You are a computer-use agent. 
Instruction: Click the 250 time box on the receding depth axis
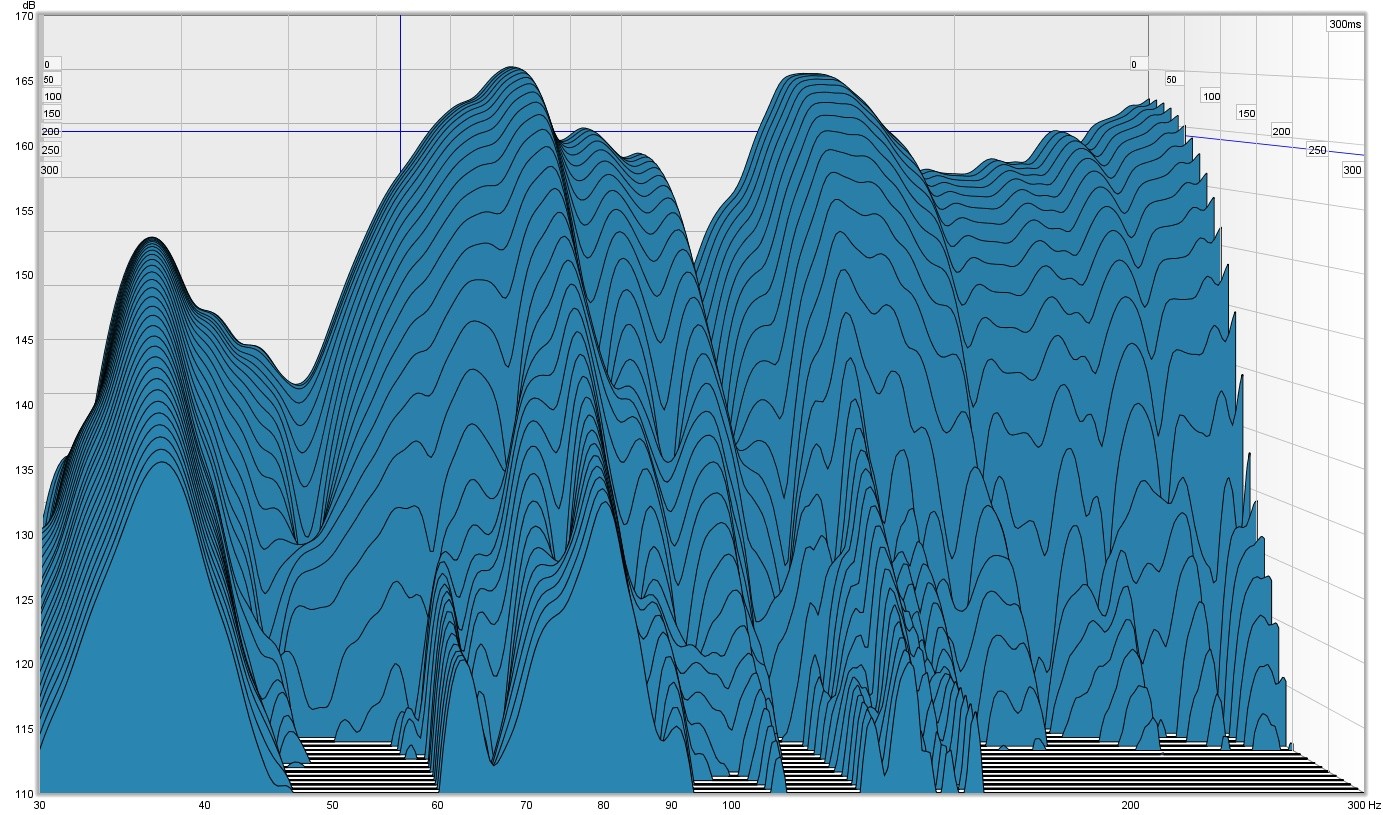coord(1317,149)
